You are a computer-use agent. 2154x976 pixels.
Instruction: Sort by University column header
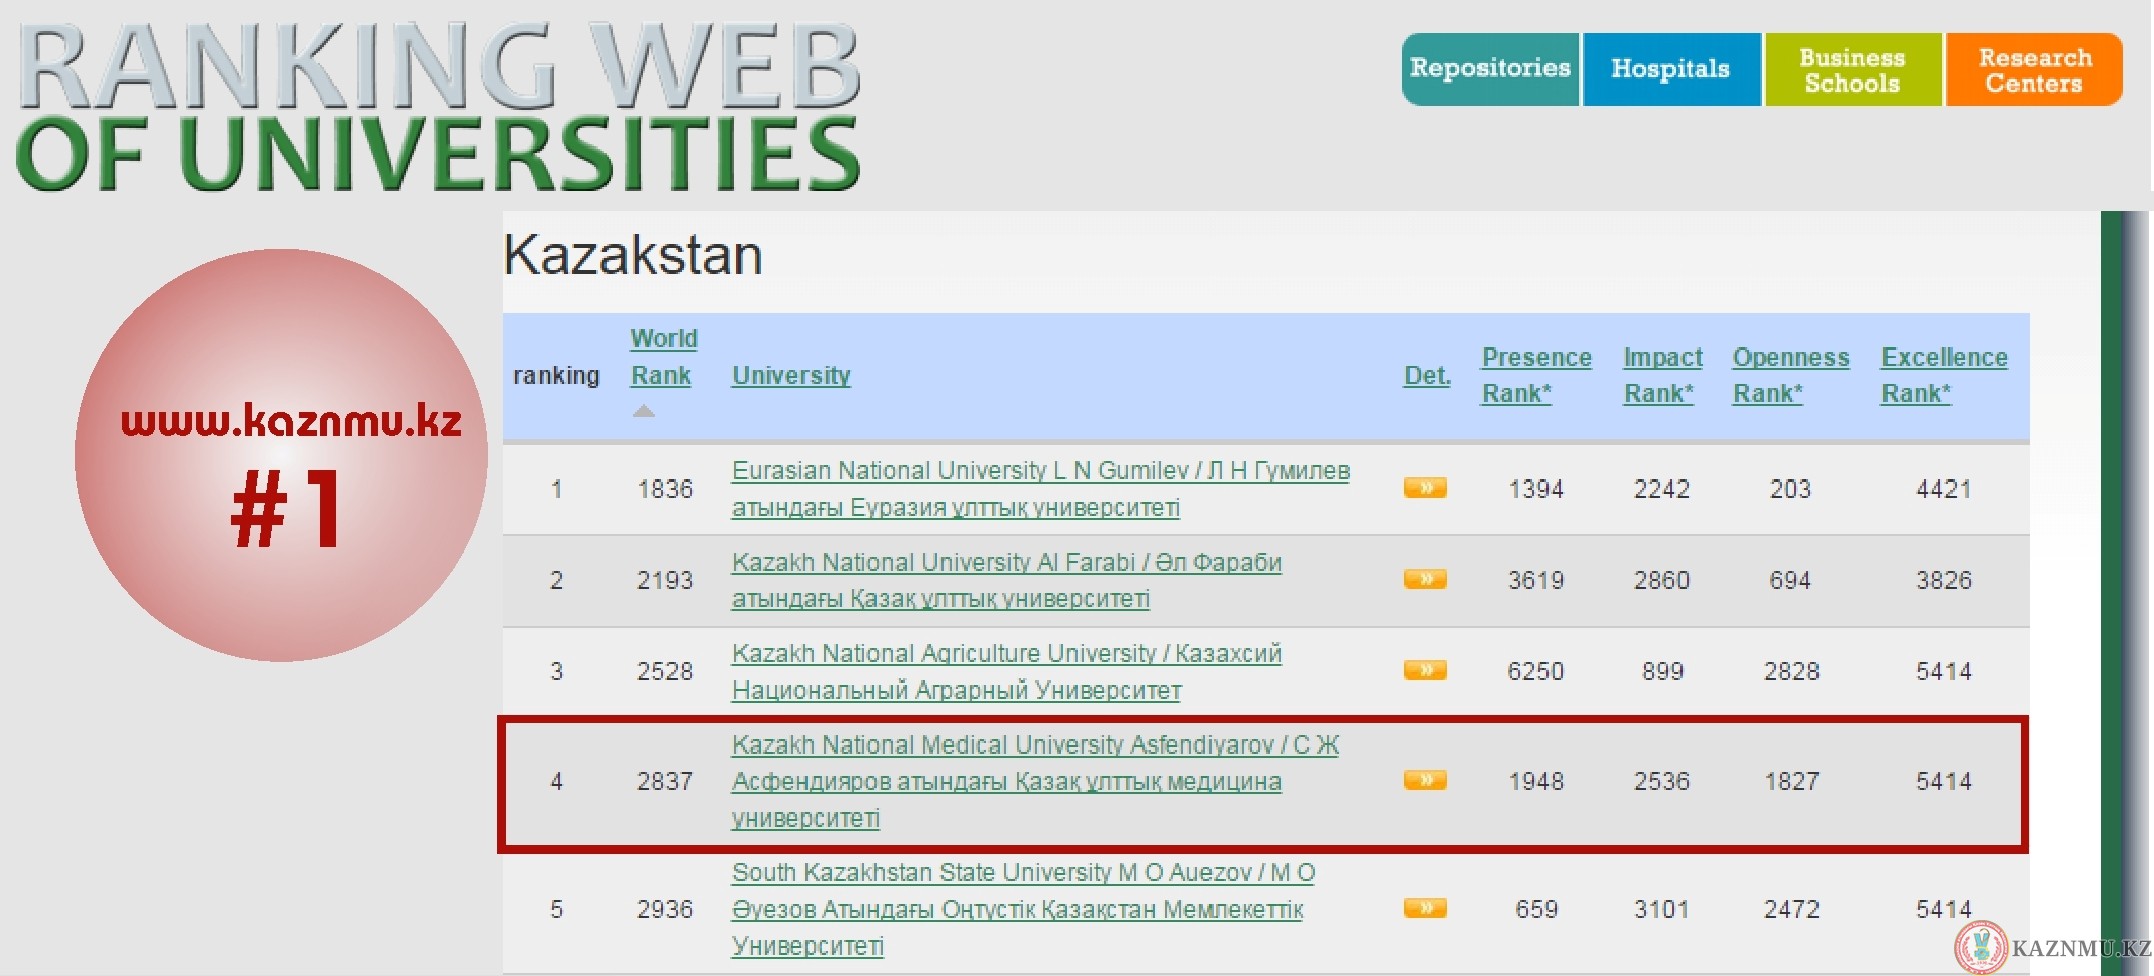791,375
